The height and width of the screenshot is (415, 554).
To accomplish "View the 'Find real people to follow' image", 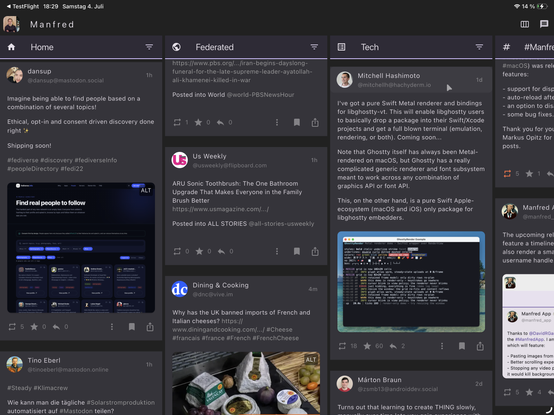I will pyautogui.click(x=81, y=247).
